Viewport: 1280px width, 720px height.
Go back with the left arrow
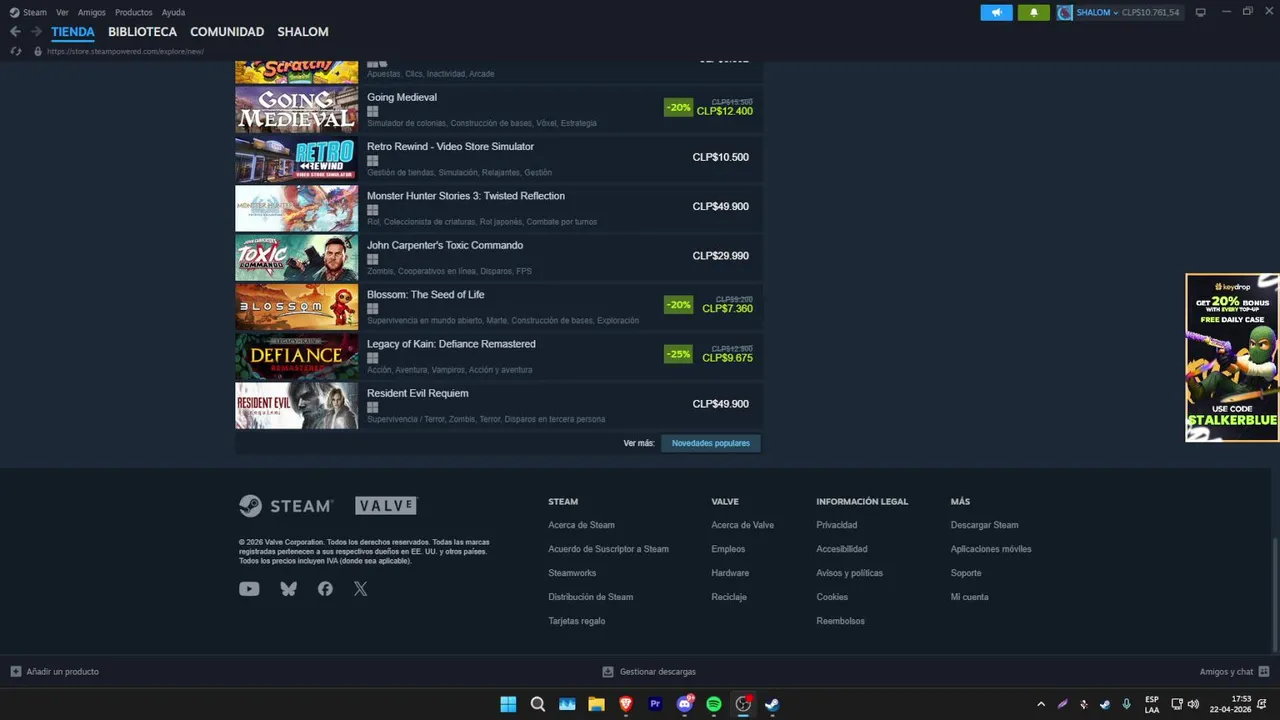click(15, 32)
